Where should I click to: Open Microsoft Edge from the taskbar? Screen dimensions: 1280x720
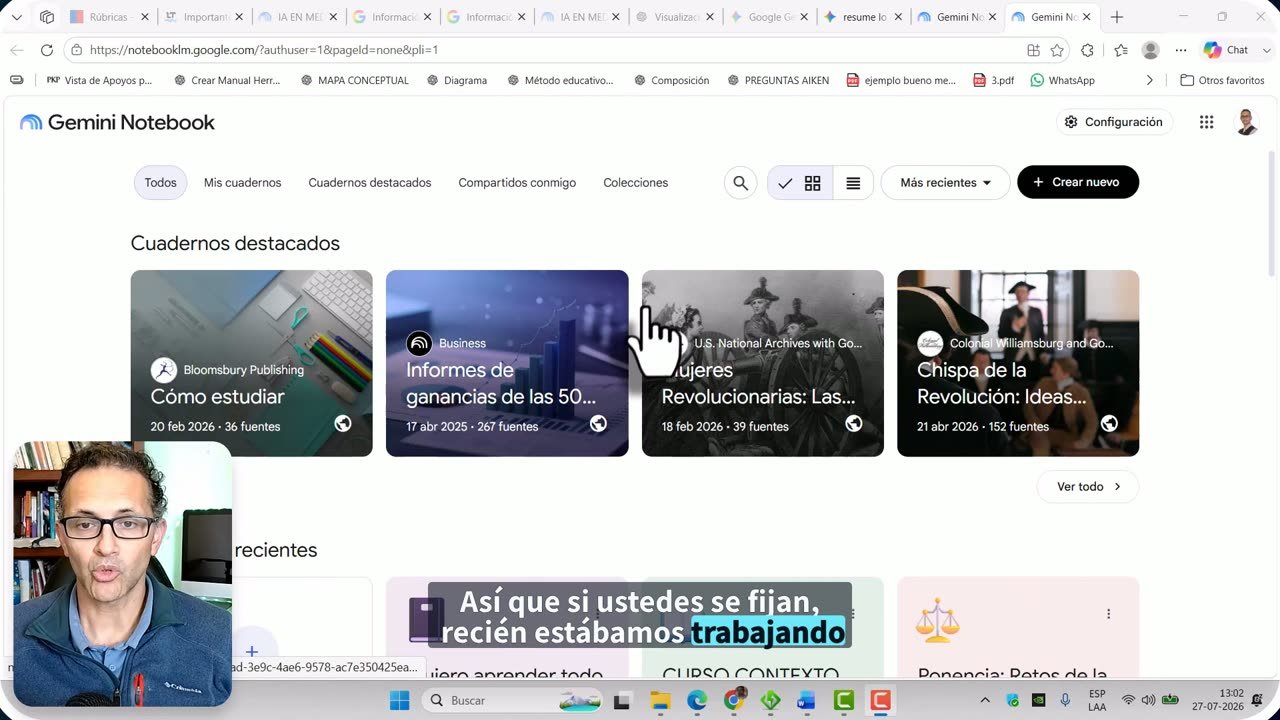pos(697,701)
